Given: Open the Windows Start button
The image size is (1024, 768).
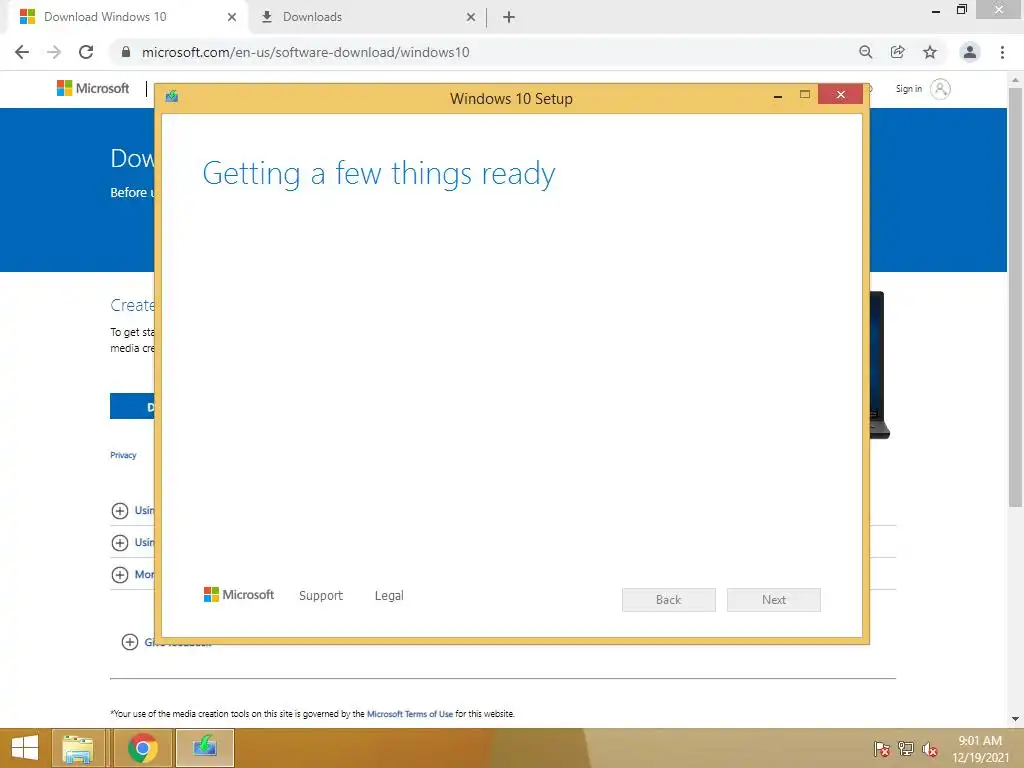Looking at the screenshot, I should (25, 748).
